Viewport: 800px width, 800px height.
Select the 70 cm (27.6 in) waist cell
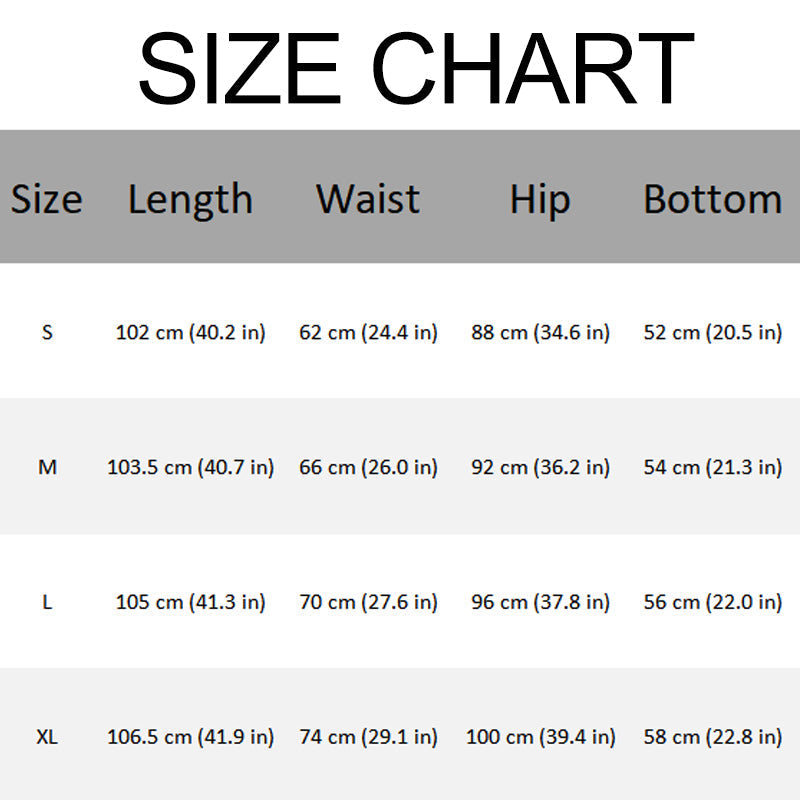pos(368,602)
